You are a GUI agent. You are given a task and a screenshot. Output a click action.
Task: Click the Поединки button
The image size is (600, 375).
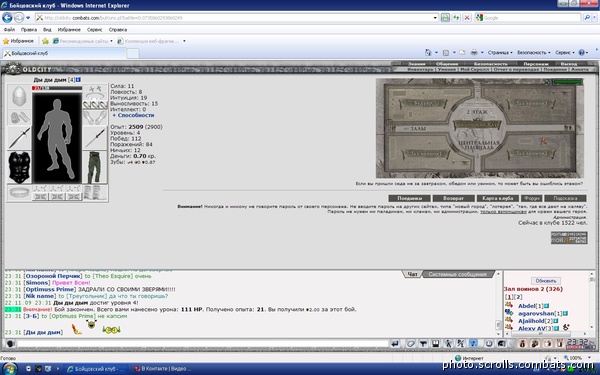pos(409,198)
